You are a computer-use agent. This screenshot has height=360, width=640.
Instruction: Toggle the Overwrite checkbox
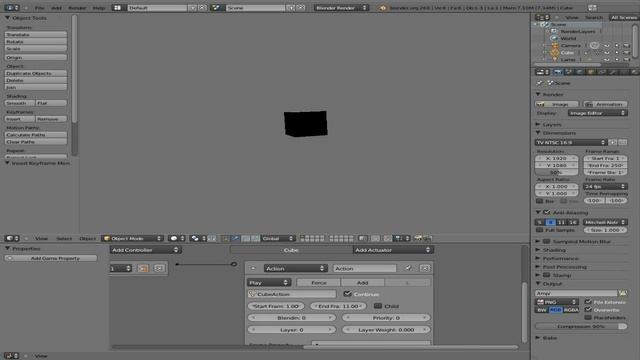(x=588, y=310)
